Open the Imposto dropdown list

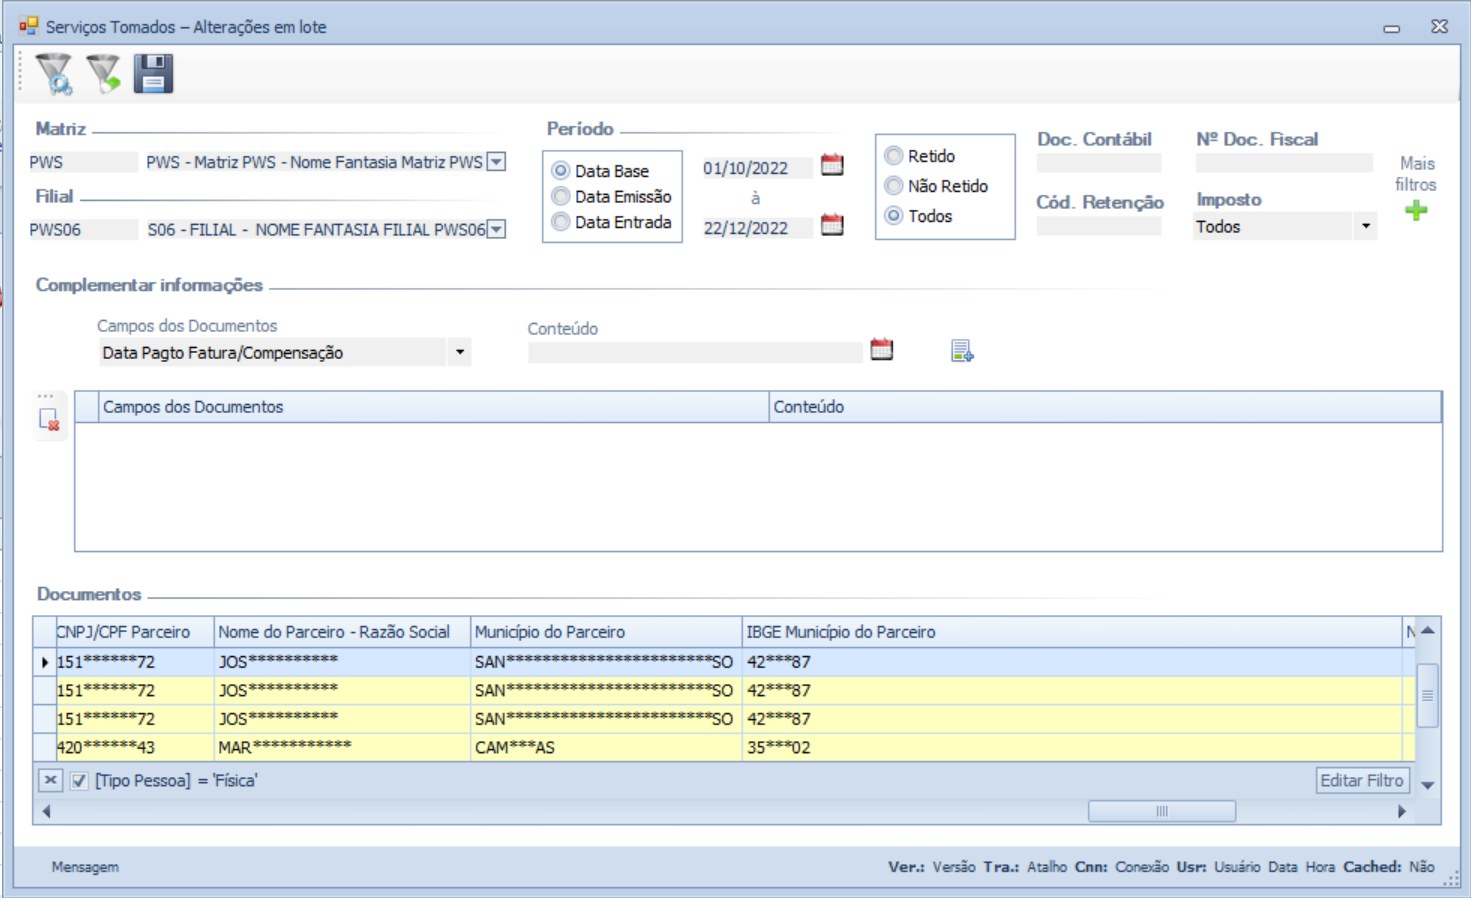(1365, 227)
